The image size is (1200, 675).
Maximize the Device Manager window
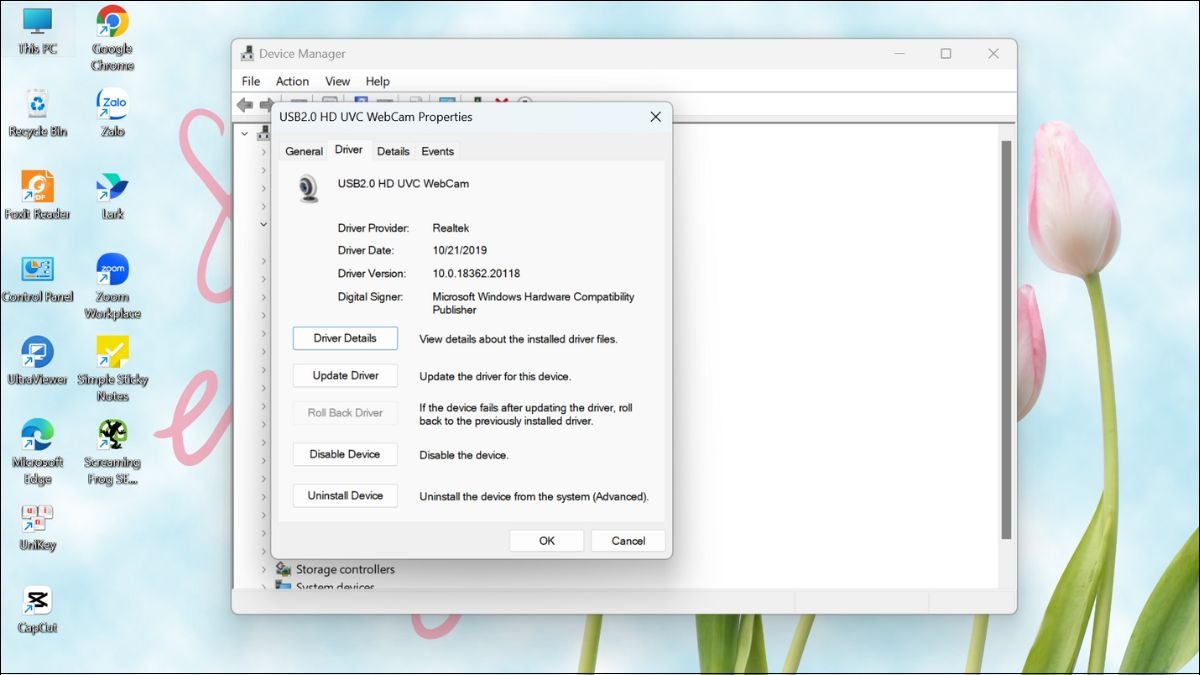pyautogui.click(x=945, y=54)
